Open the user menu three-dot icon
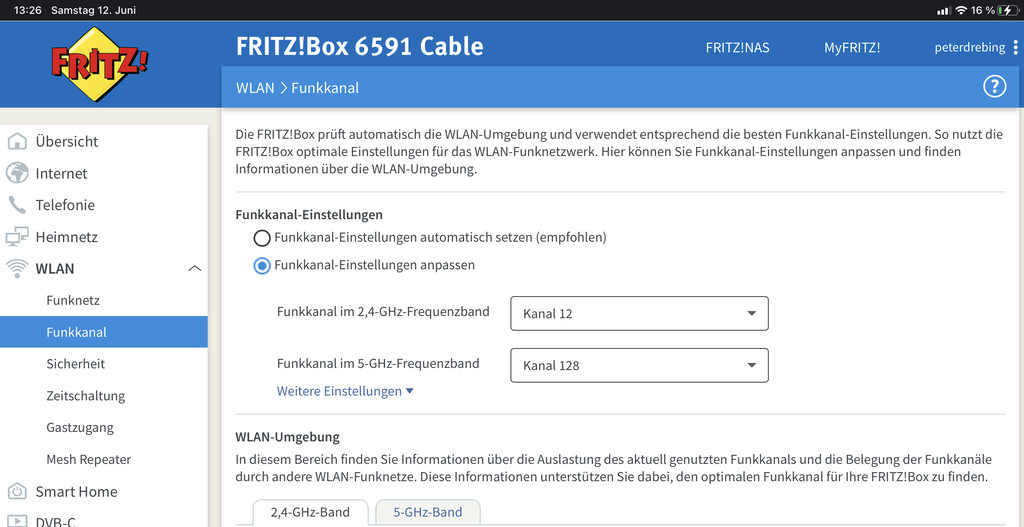1024x527 pixels. 1015,48
